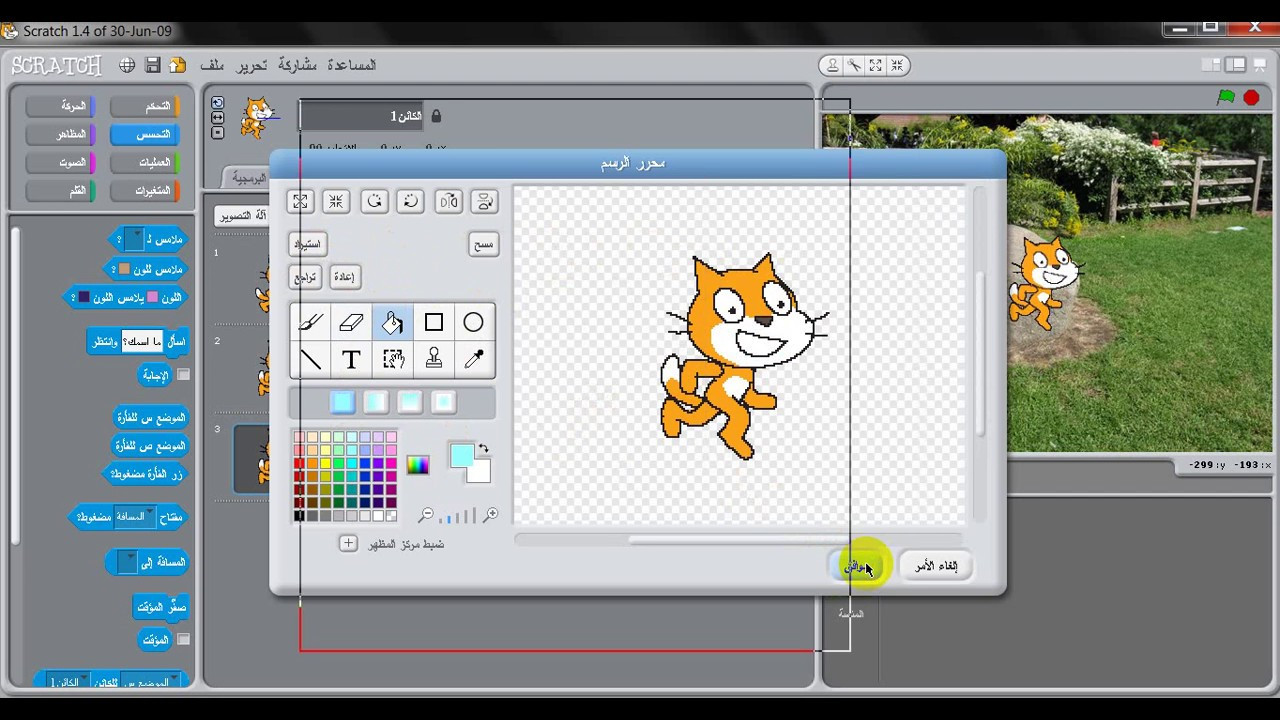1280x720 pixels.
Task: Select the rectangle drawing tool
Action: [433, 323]
